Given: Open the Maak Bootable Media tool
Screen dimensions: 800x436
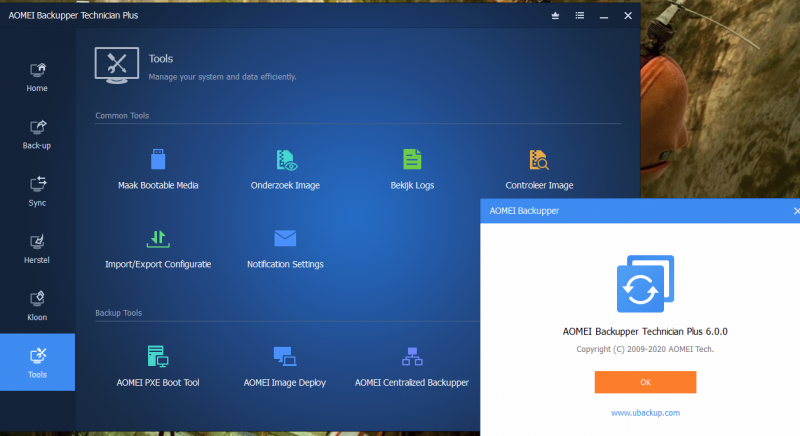Looking at the screenshot, I should [x=158, y=160].
